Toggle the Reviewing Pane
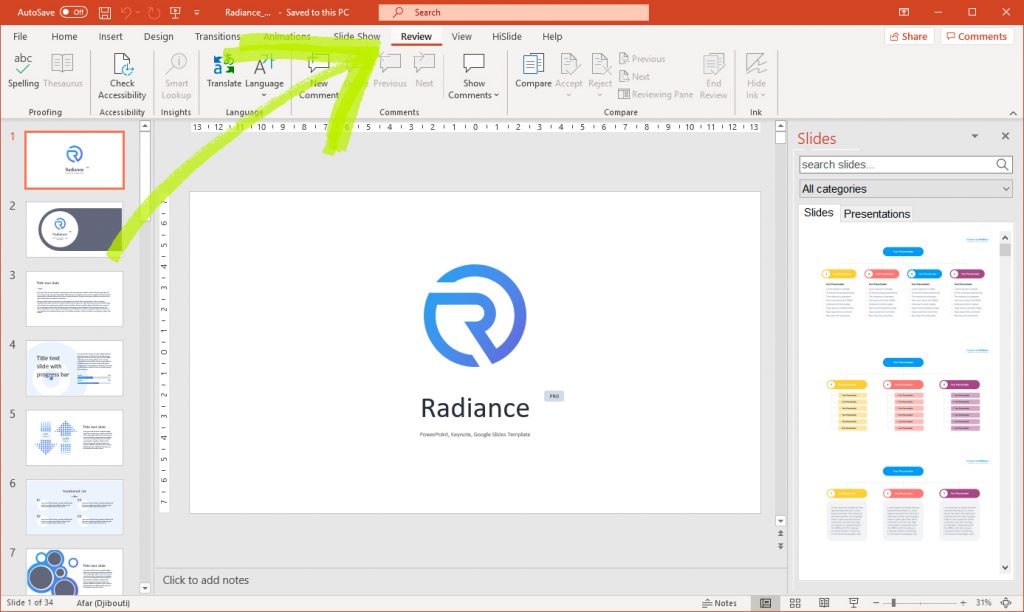The height and width of the screenshot is (612, 1024). coord(655,94)
